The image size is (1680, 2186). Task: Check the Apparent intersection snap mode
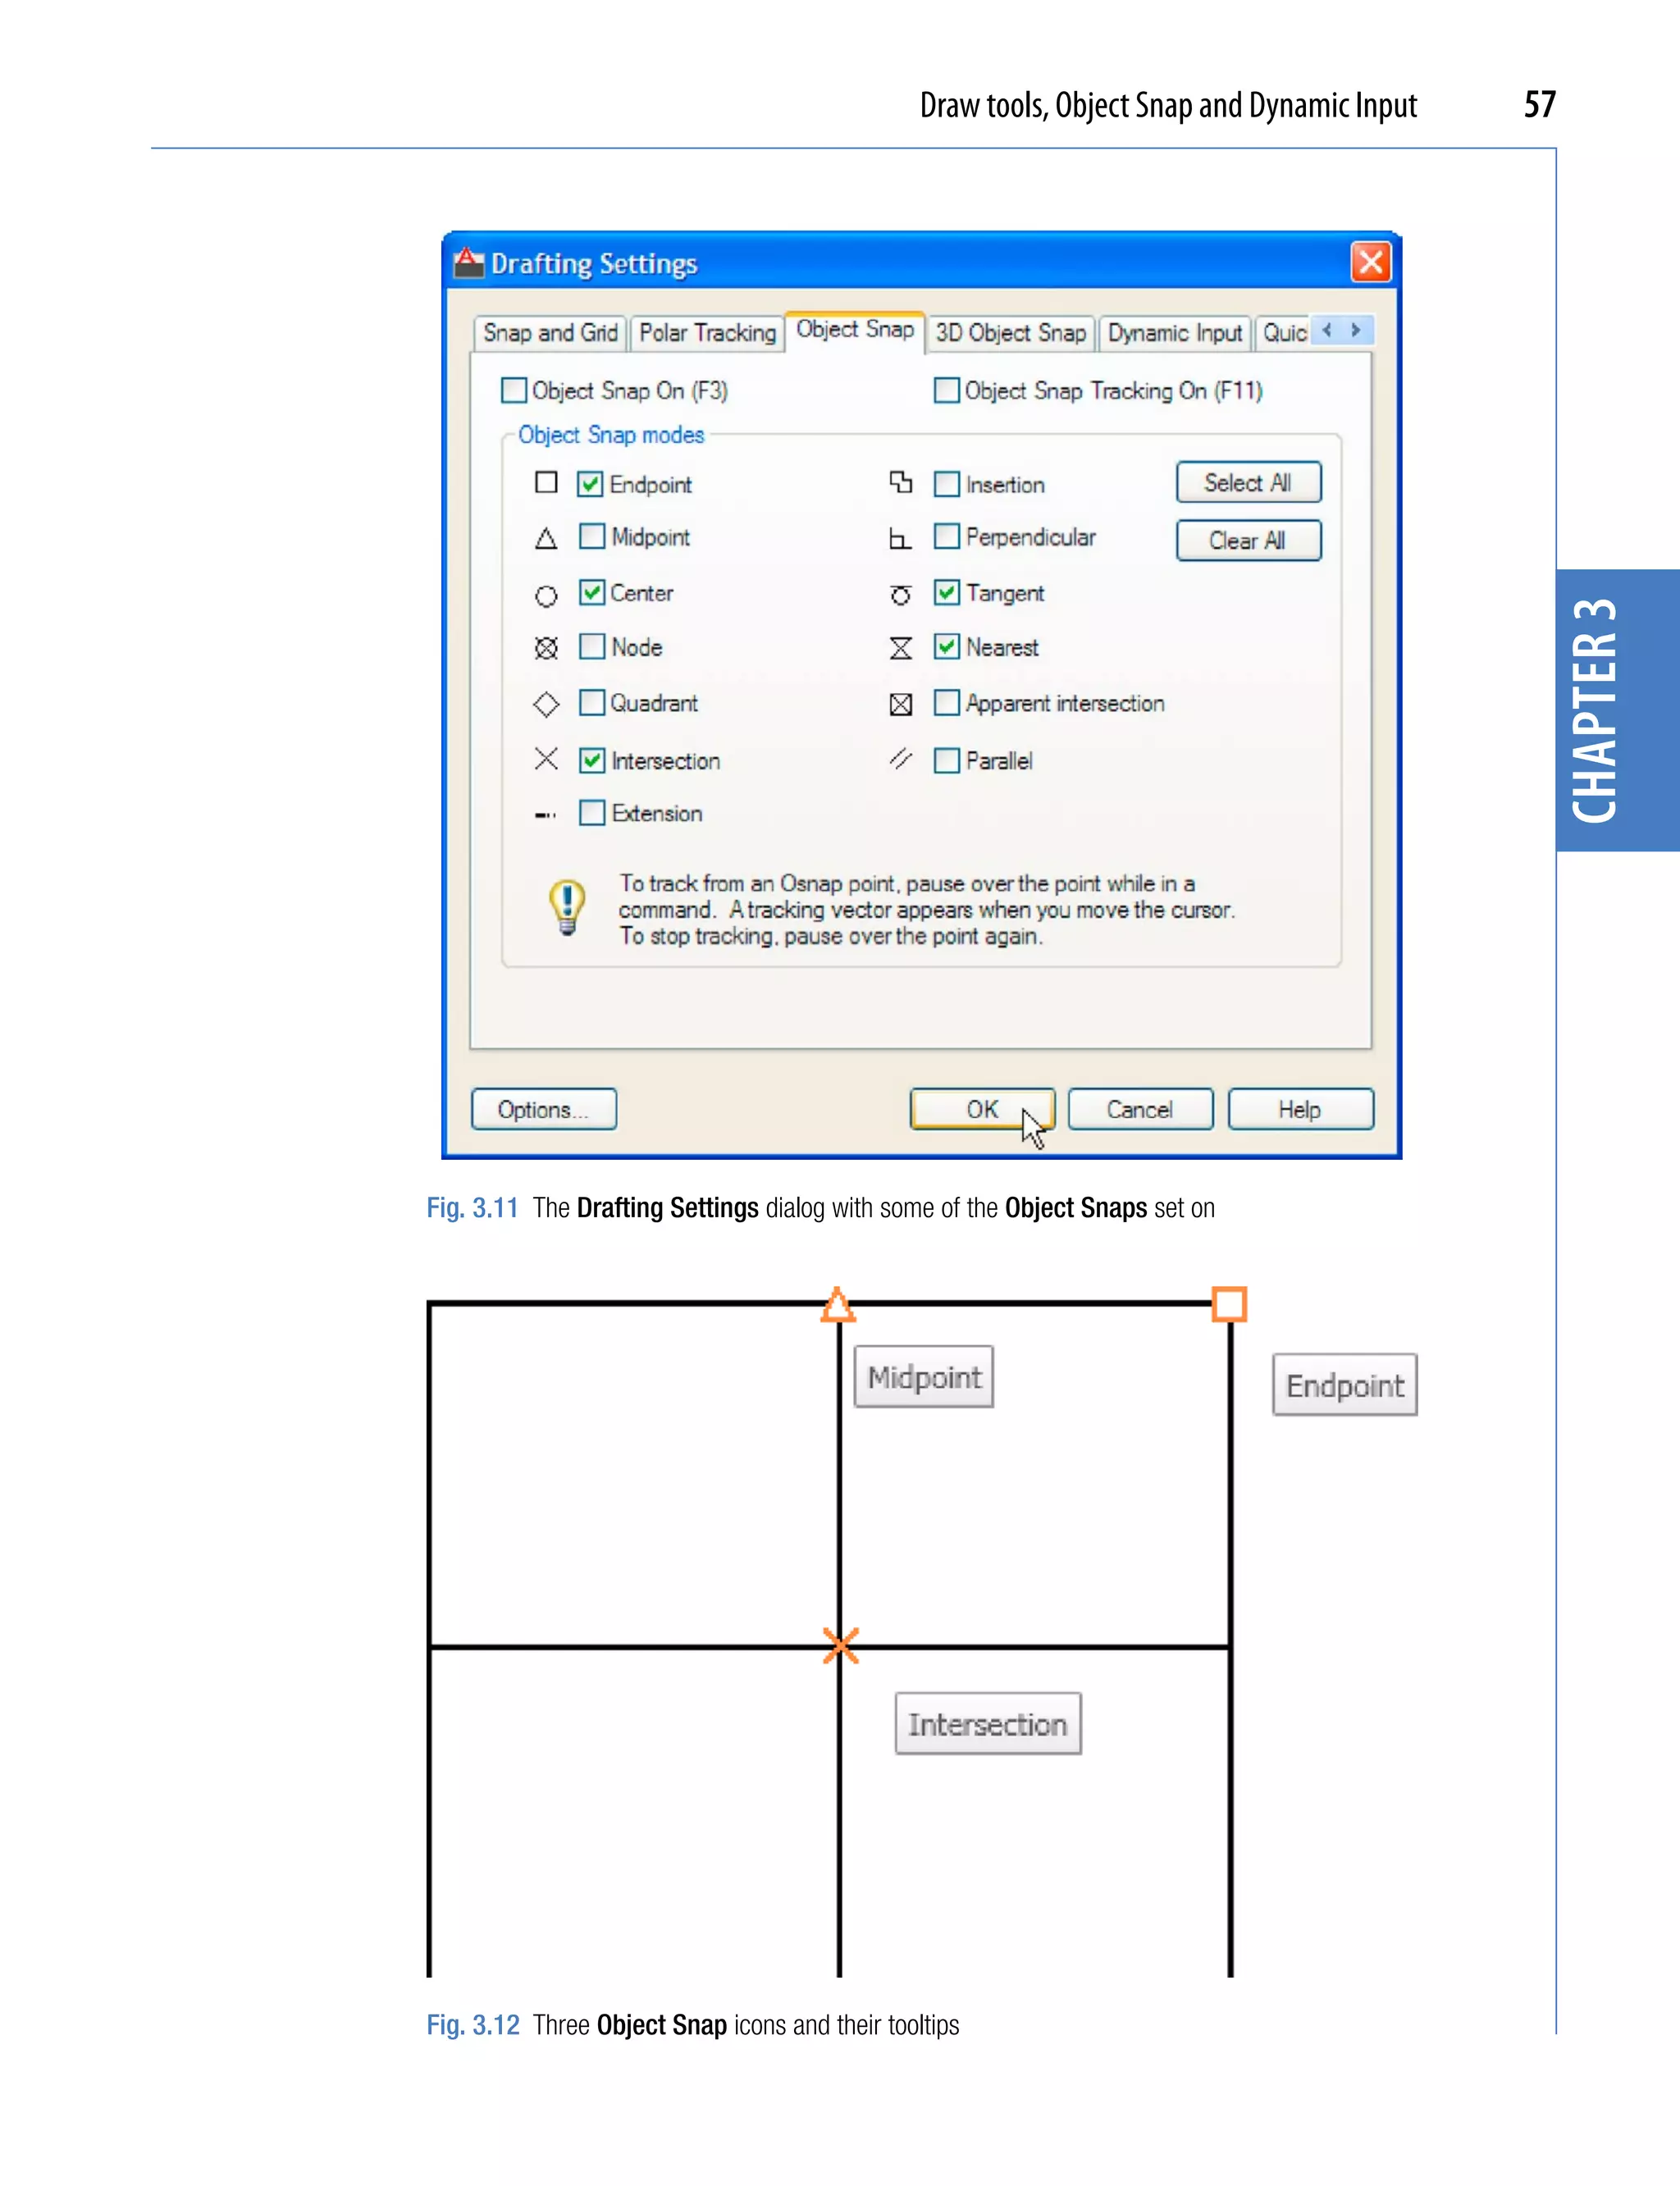click(x=946, y=703)
